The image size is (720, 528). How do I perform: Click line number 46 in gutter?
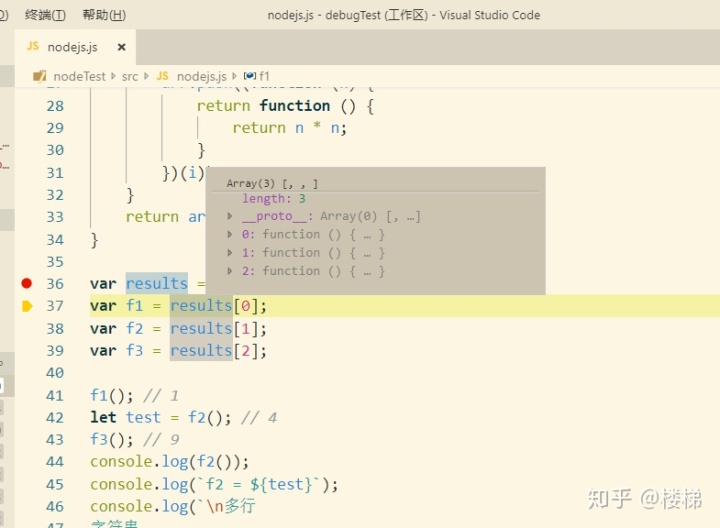55,506
